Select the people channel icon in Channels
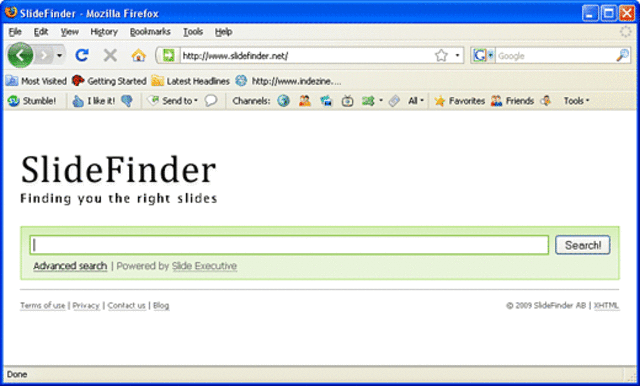The image size is (640, 386). pyautogui.click(x=305, y=101)
